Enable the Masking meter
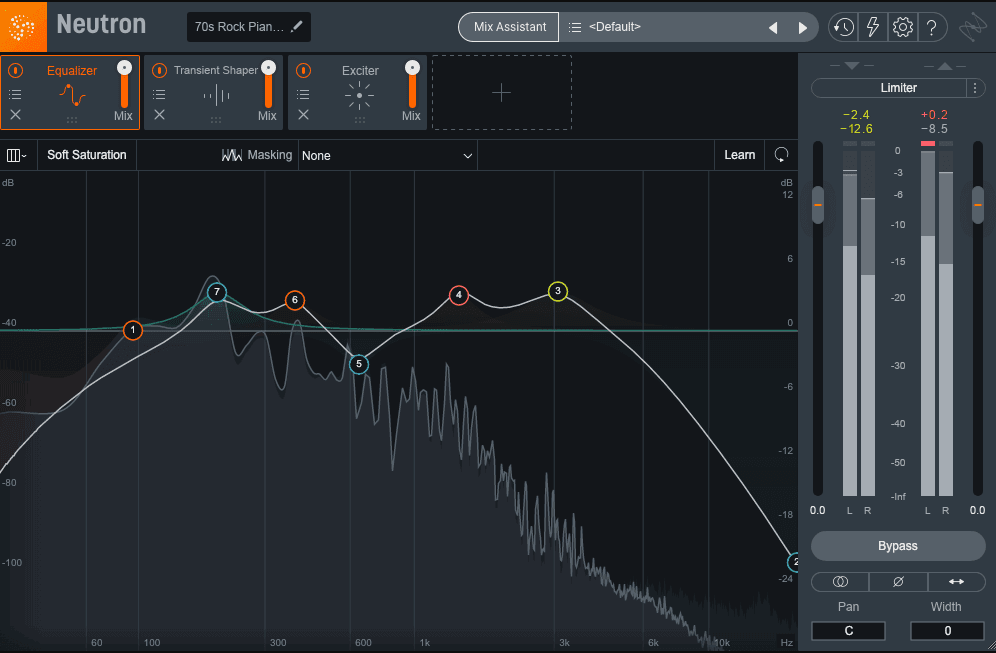This screenshot has width=996, height=653. pos(257,155)
